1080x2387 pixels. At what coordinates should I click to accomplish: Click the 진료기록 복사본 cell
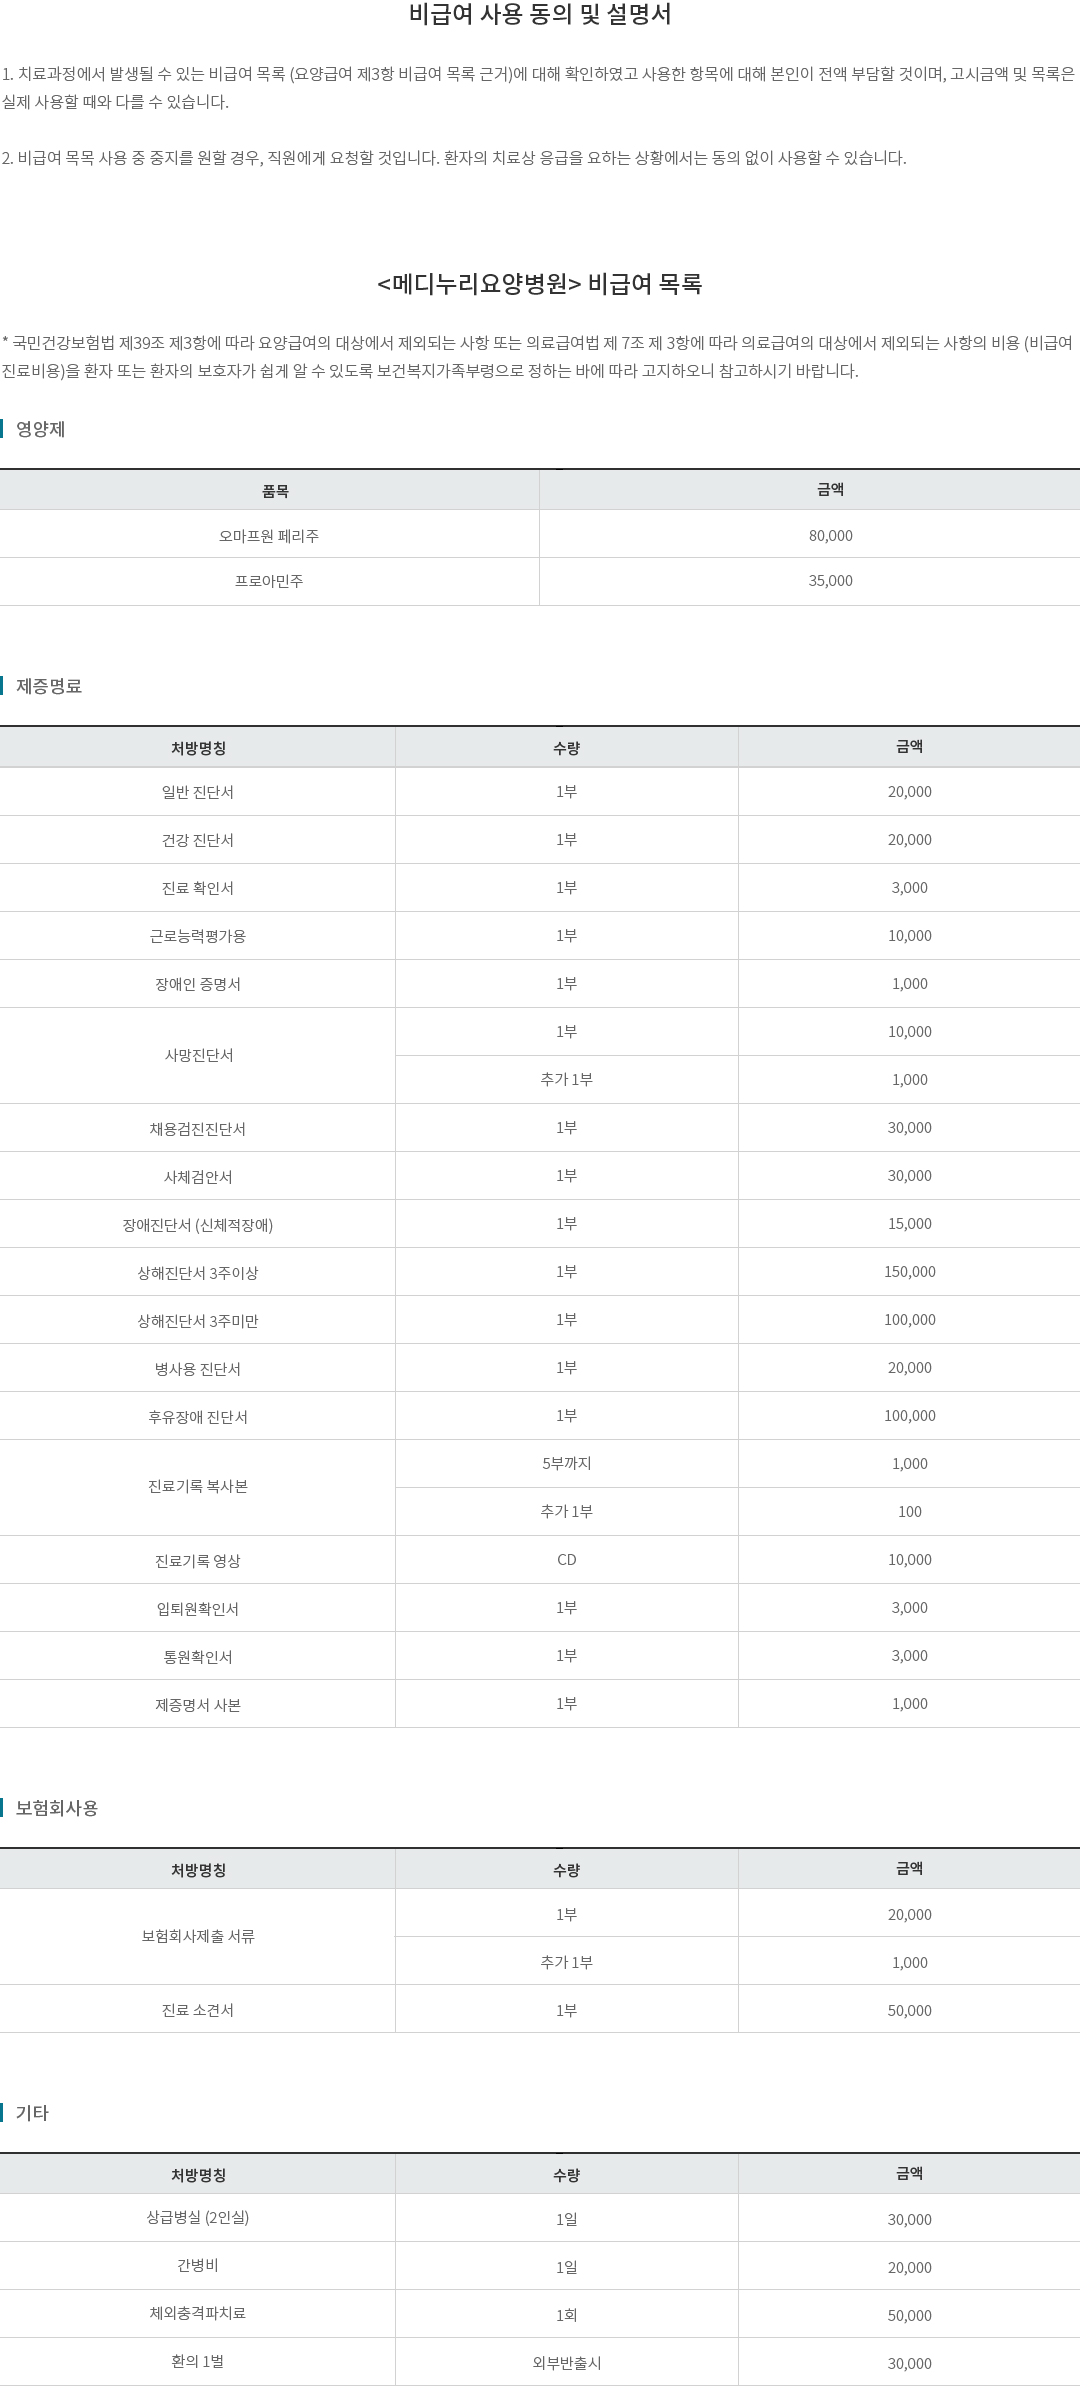point(198,1487)
